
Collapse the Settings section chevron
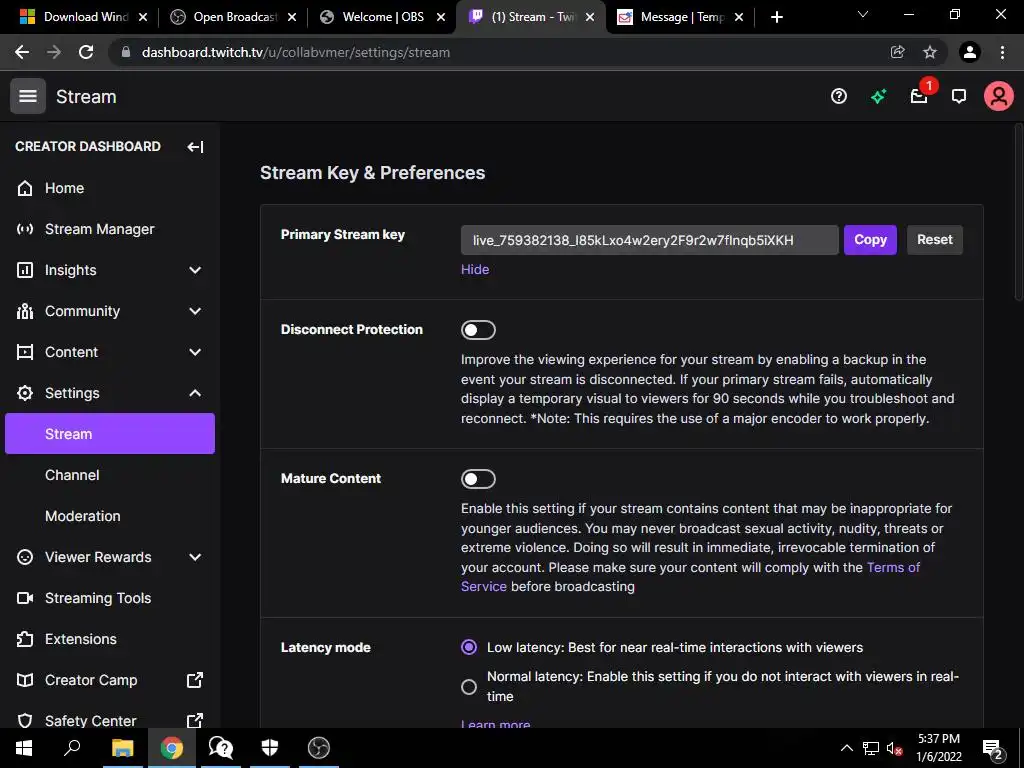pyautogui.click(x=195, y=393)
